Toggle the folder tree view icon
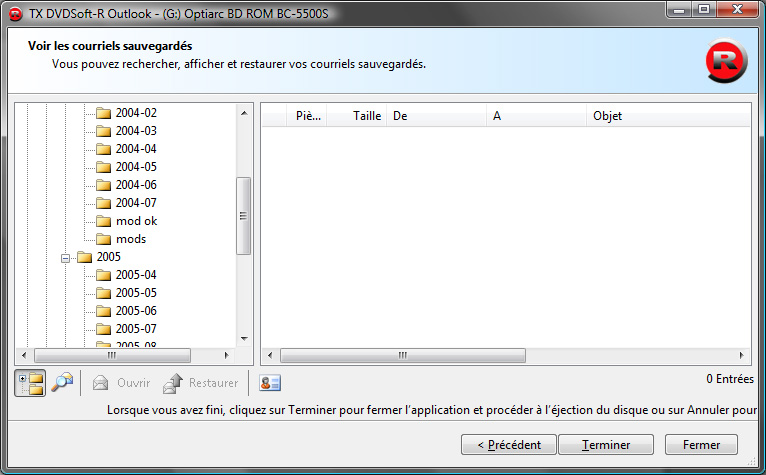This screenshot has width=766, height=475. [x=30, y=383]
